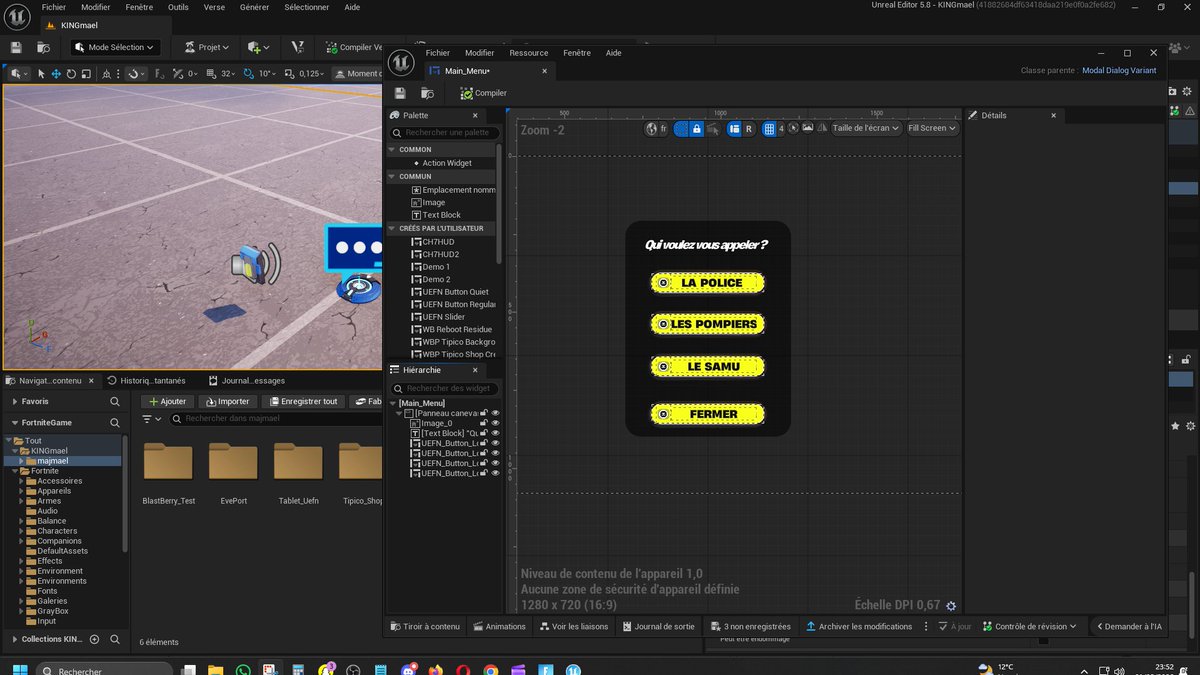
Task: Enable the grid display icon in designer toolbar
Action: click(771, 128)
